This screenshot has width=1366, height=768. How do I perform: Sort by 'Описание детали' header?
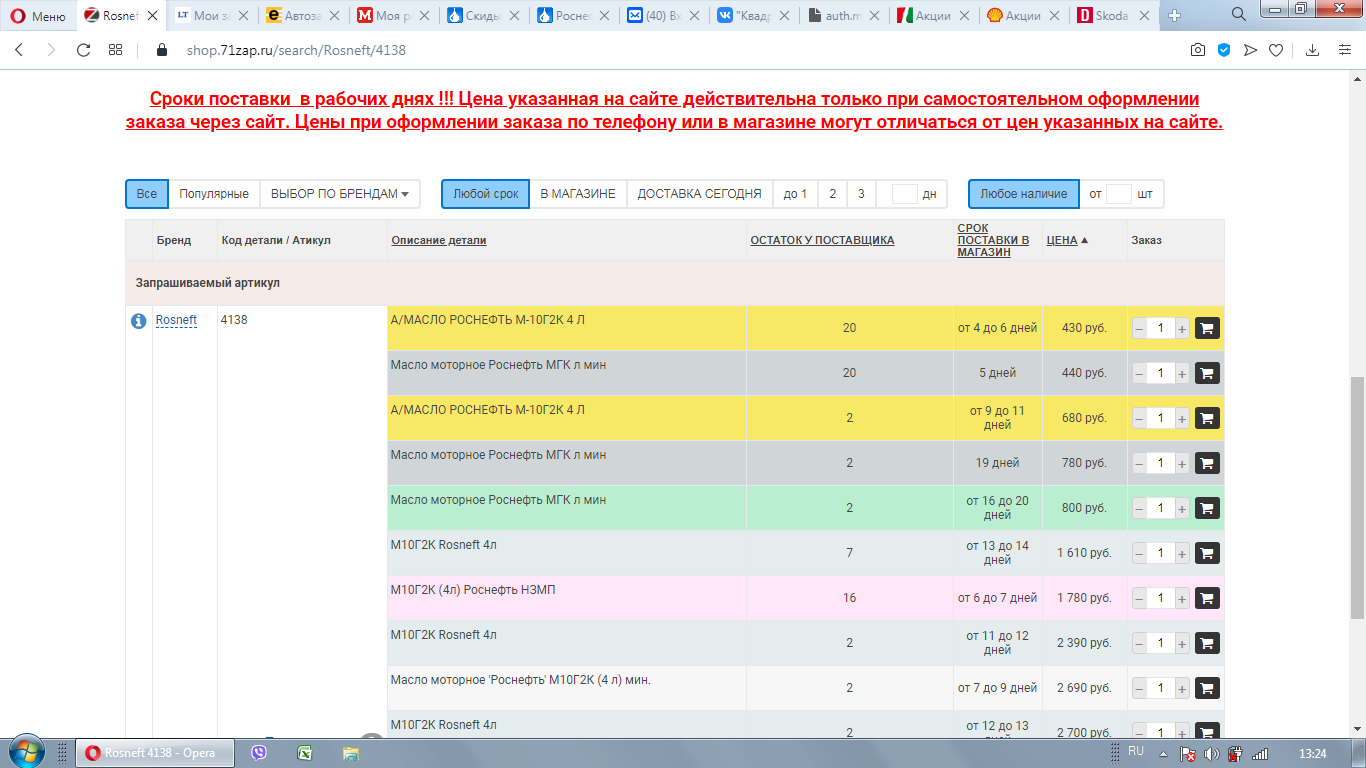[439, 240]
